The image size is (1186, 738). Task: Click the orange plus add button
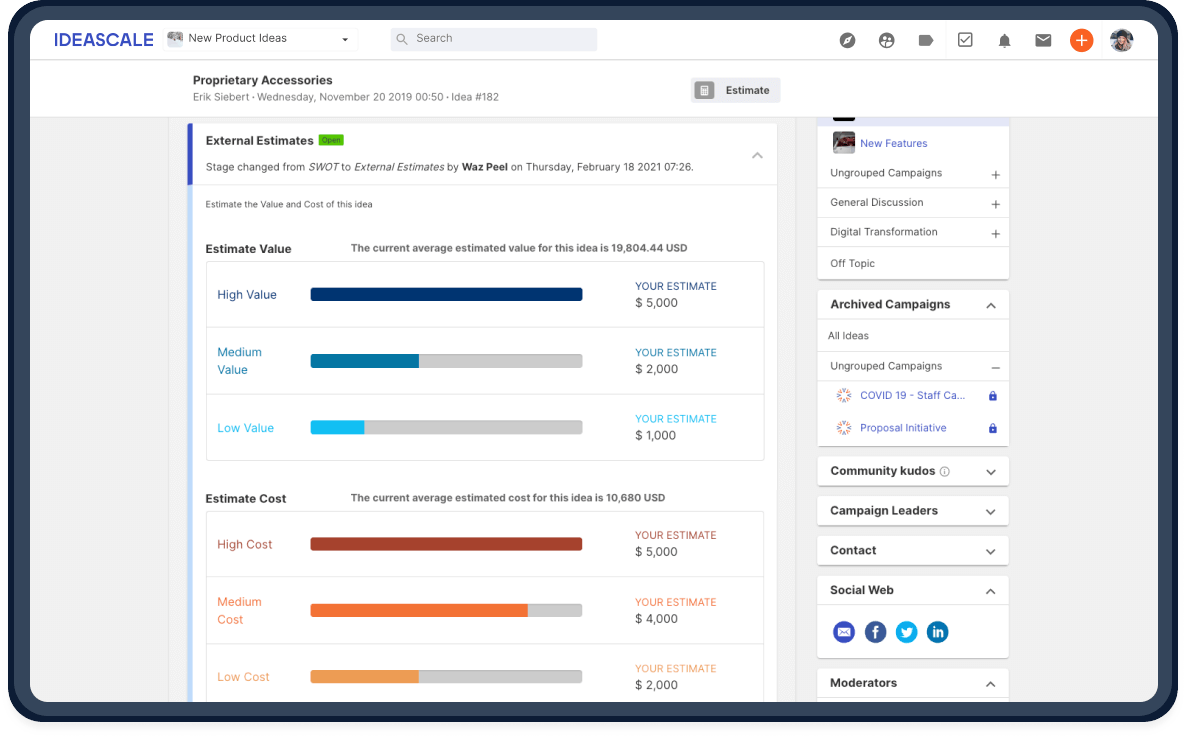[1081, 40]
